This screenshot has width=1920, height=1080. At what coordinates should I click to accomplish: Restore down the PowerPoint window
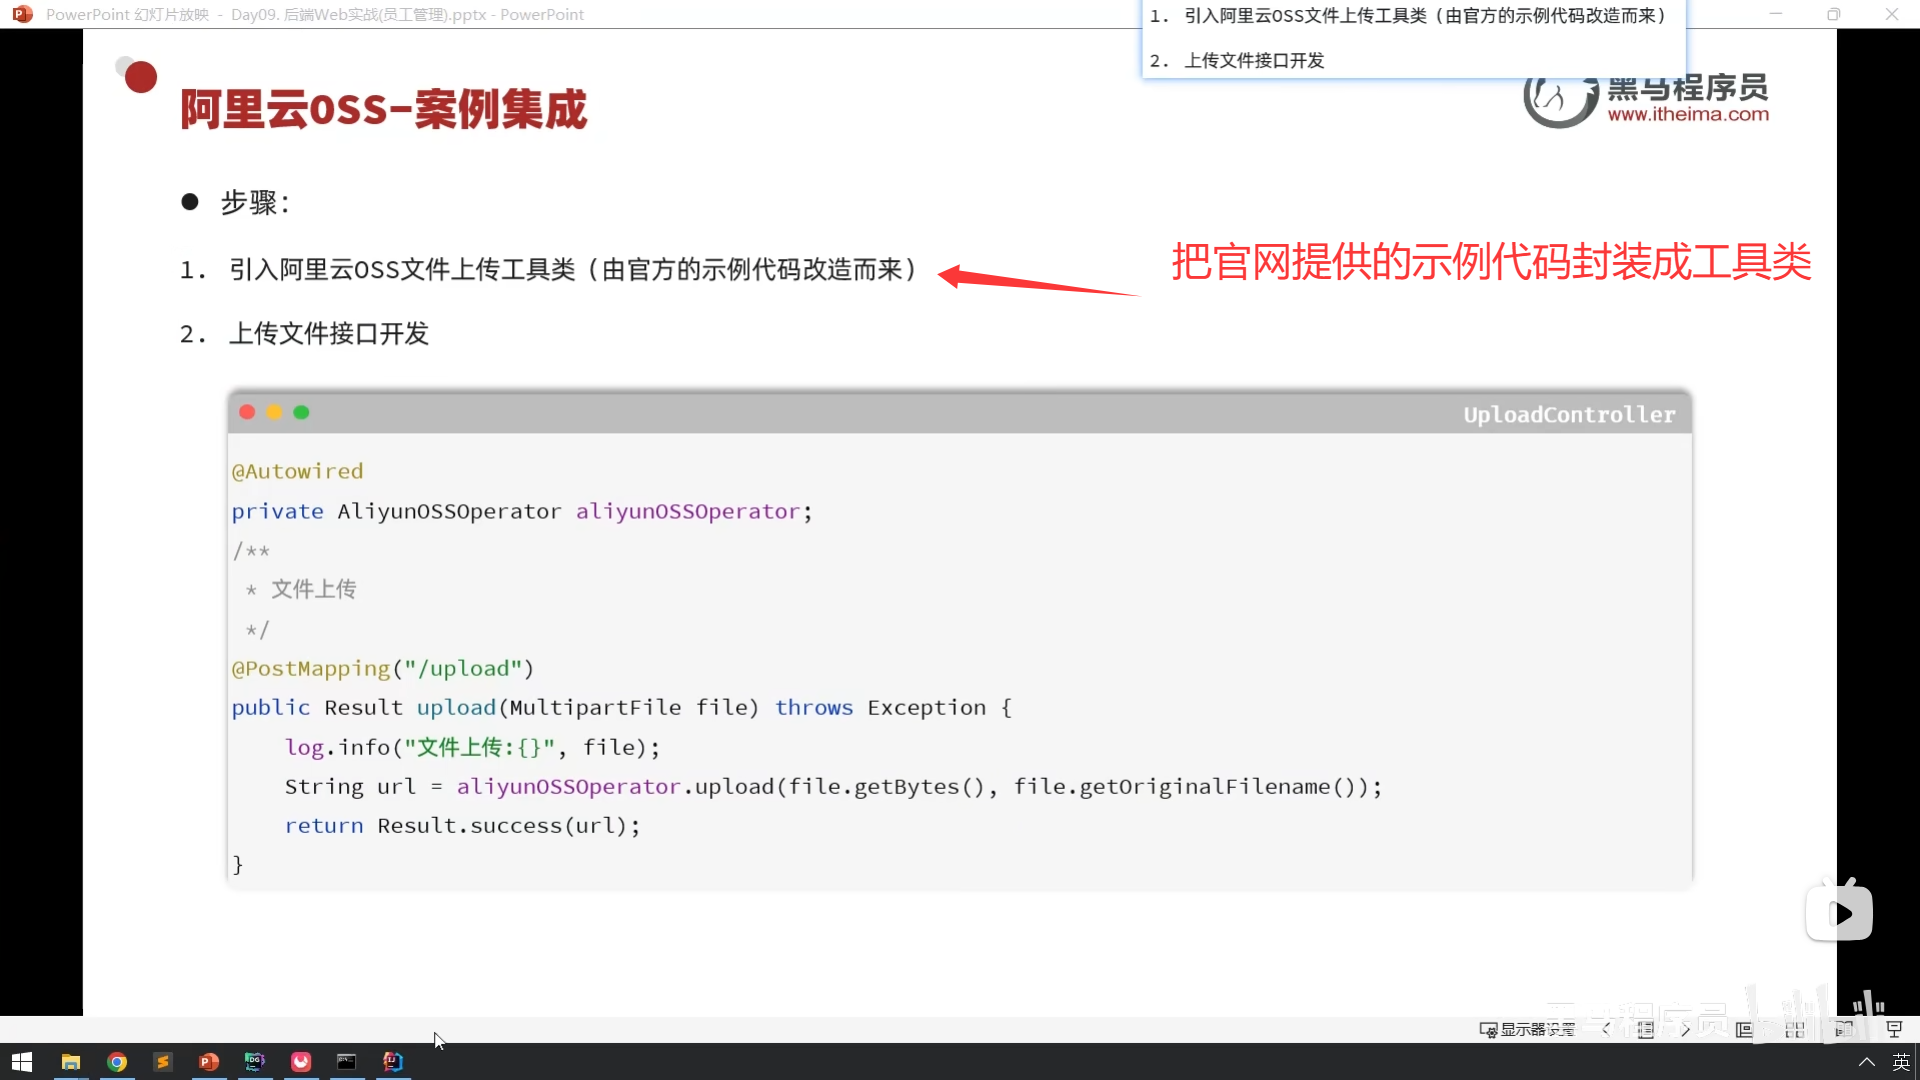1833,14
